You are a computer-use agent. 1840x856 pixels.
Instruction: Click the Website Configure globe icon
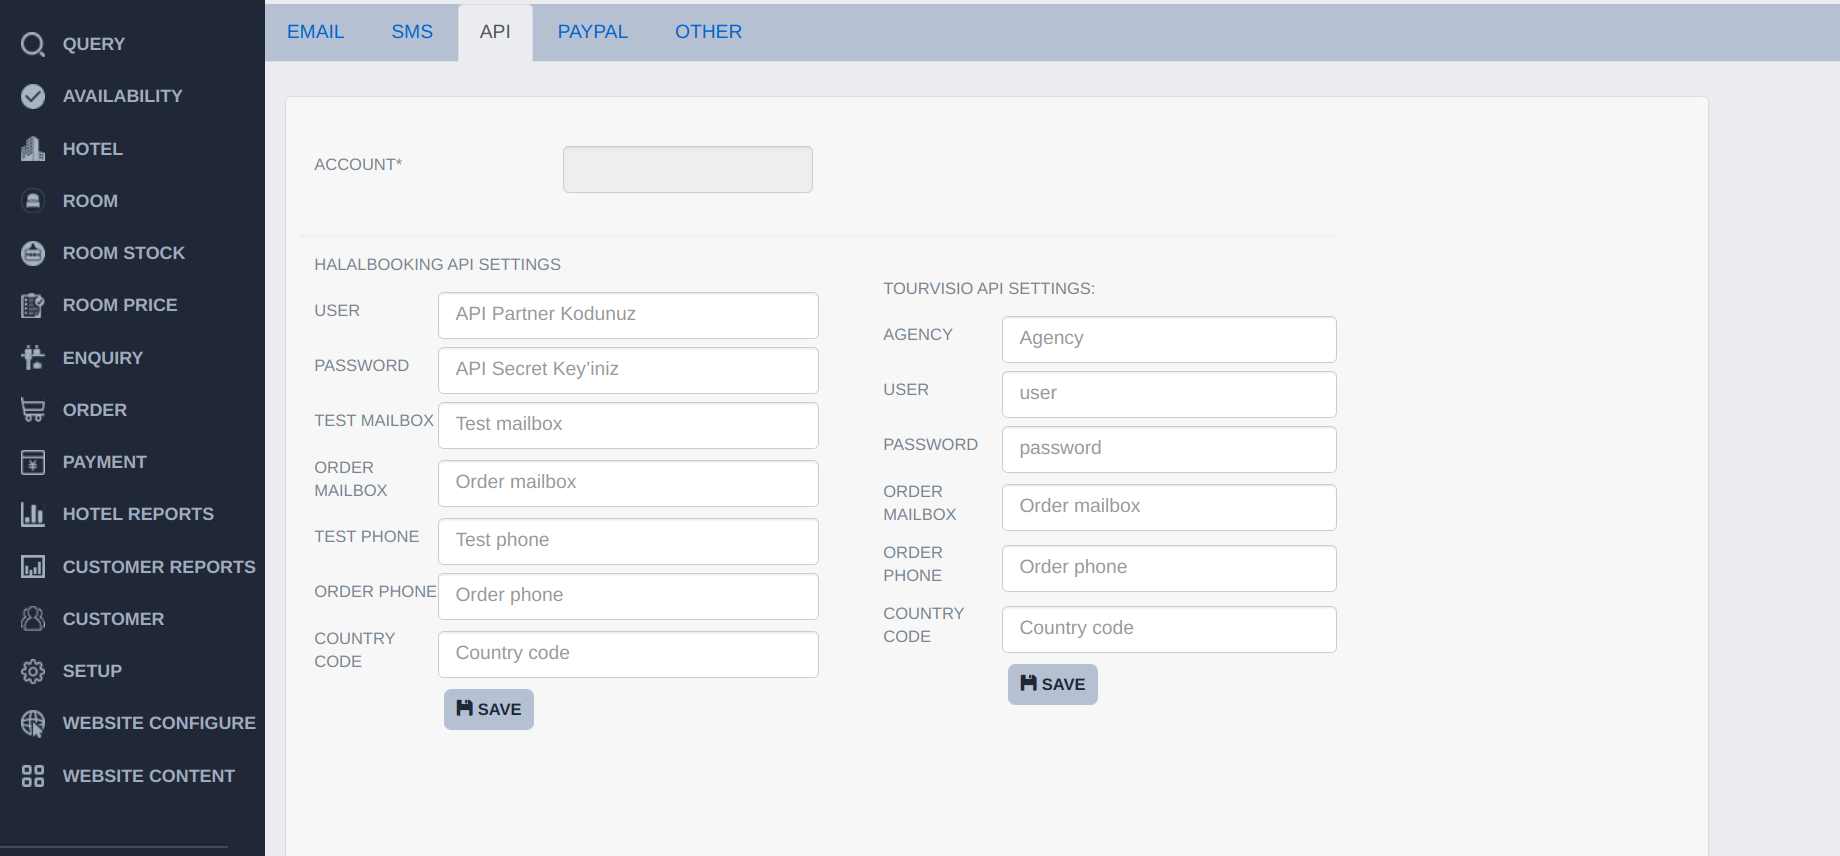click(x=33, y=723)
